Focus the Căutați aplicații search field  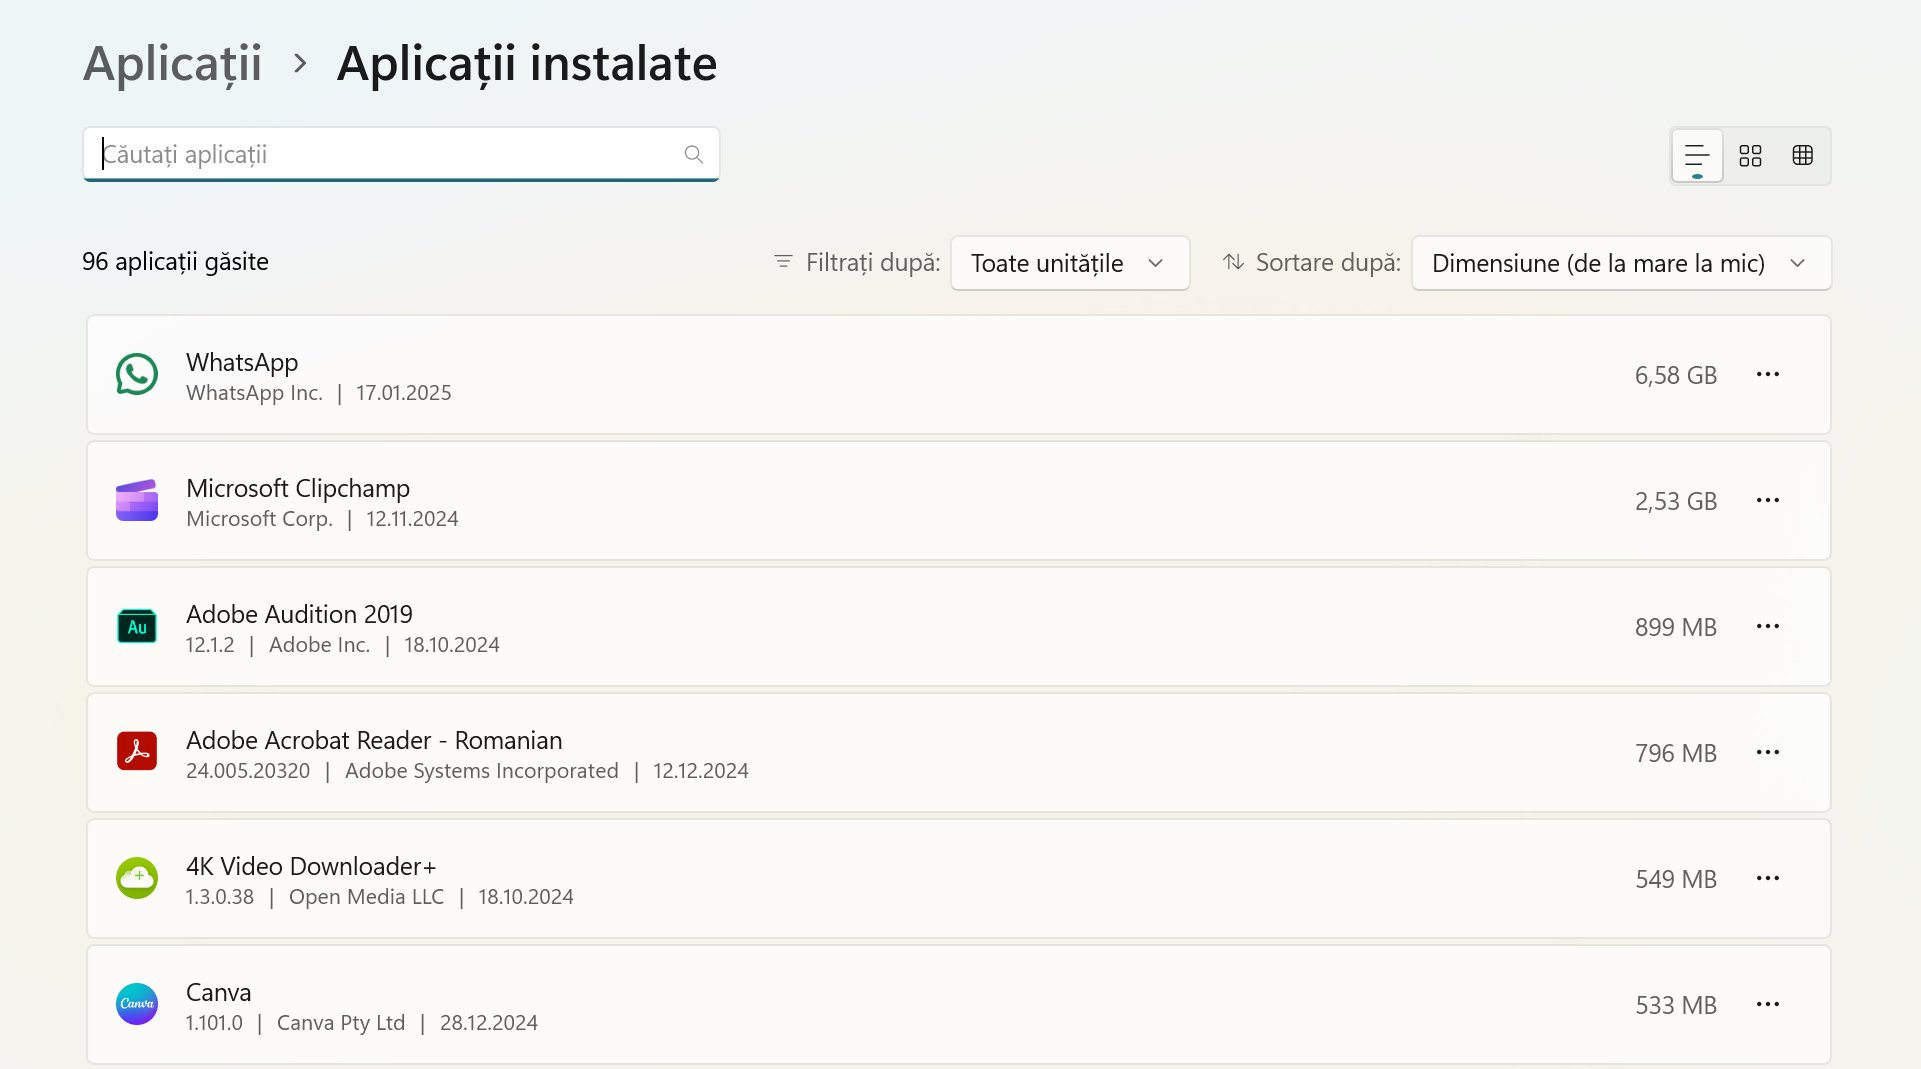pos(401,154)
